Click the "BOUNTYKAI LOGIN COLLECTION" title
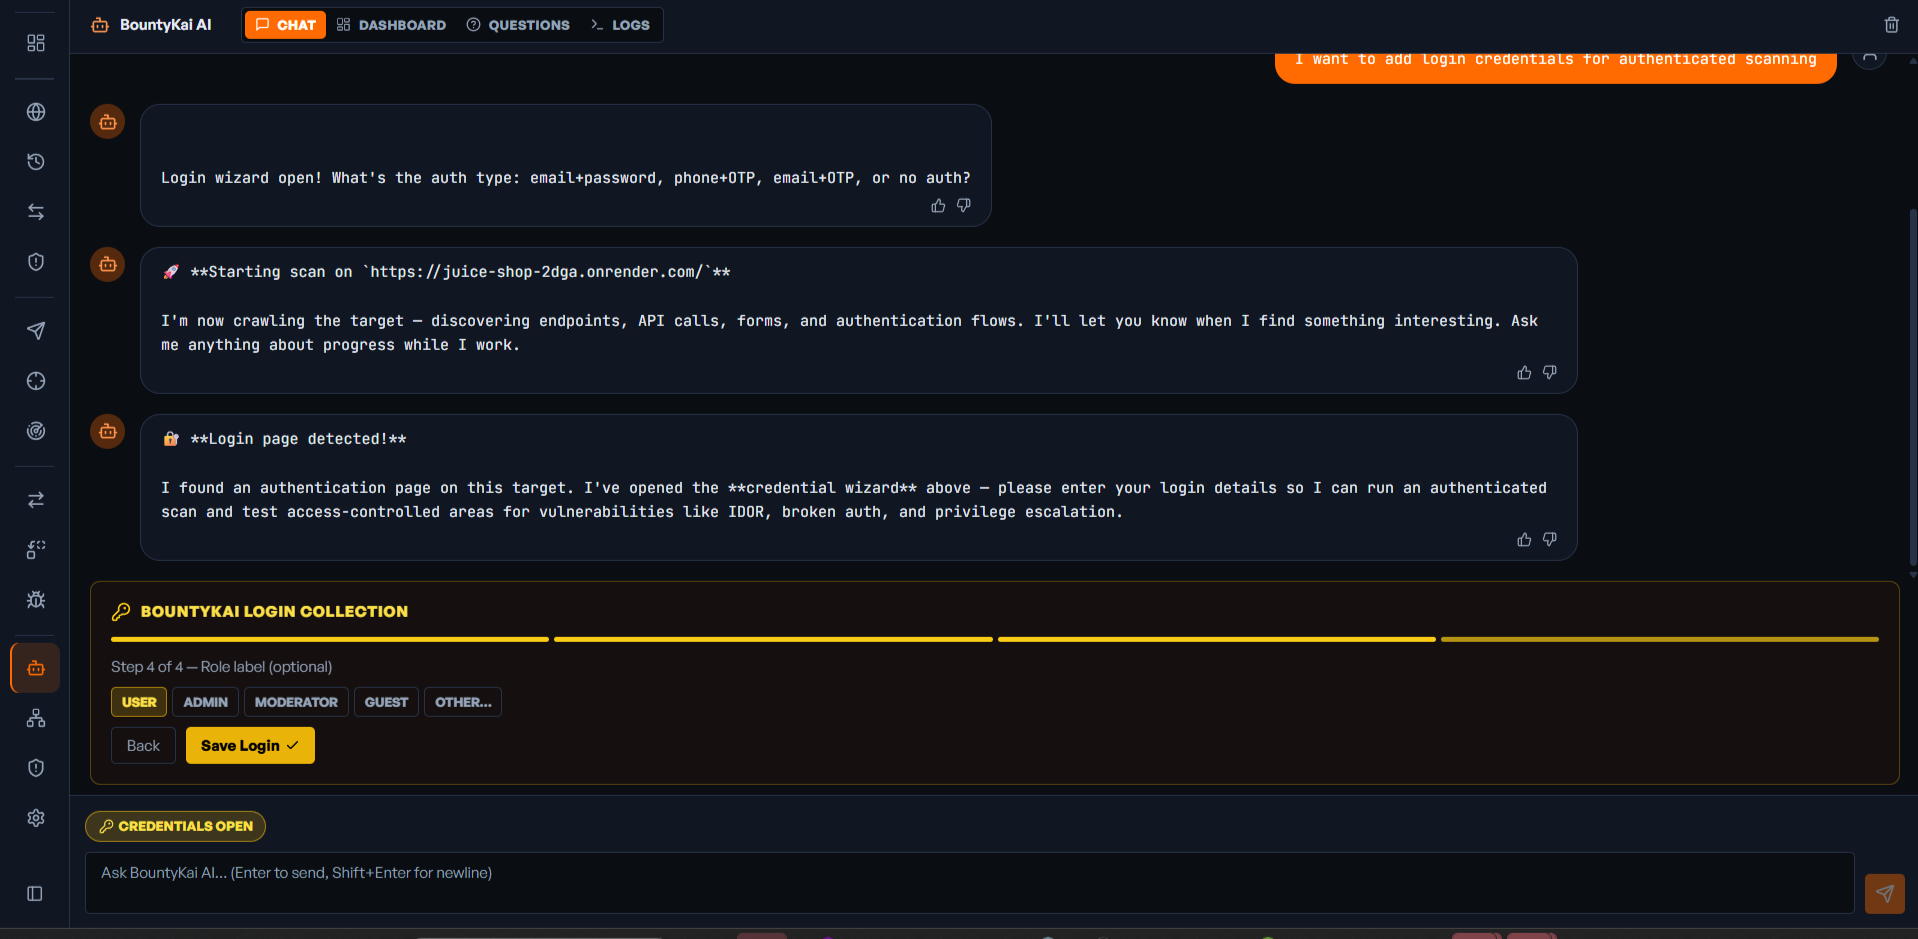Screen dimensions: 1918x939 tap(274, 612)
